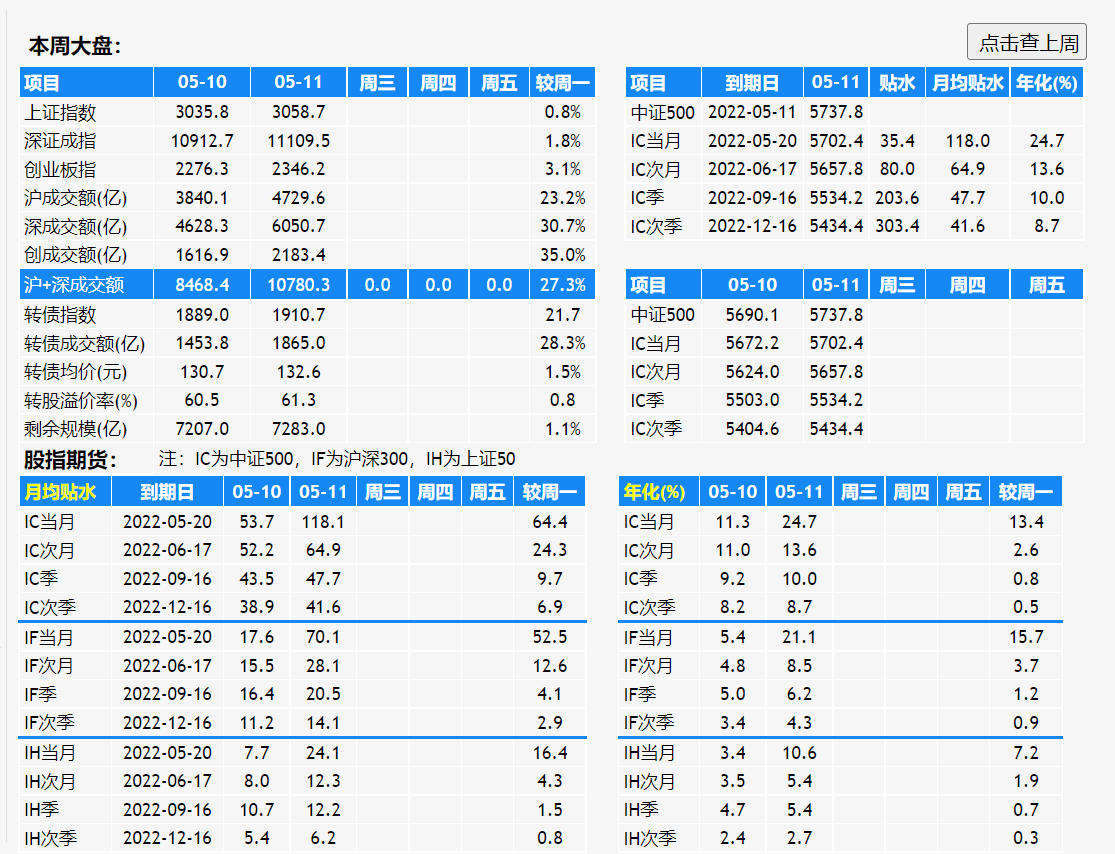Select the highlighted 沪+深成交额 row label
Viewport: 1115px width, 854px height.
pyautogui.click(x=74, y=285)
